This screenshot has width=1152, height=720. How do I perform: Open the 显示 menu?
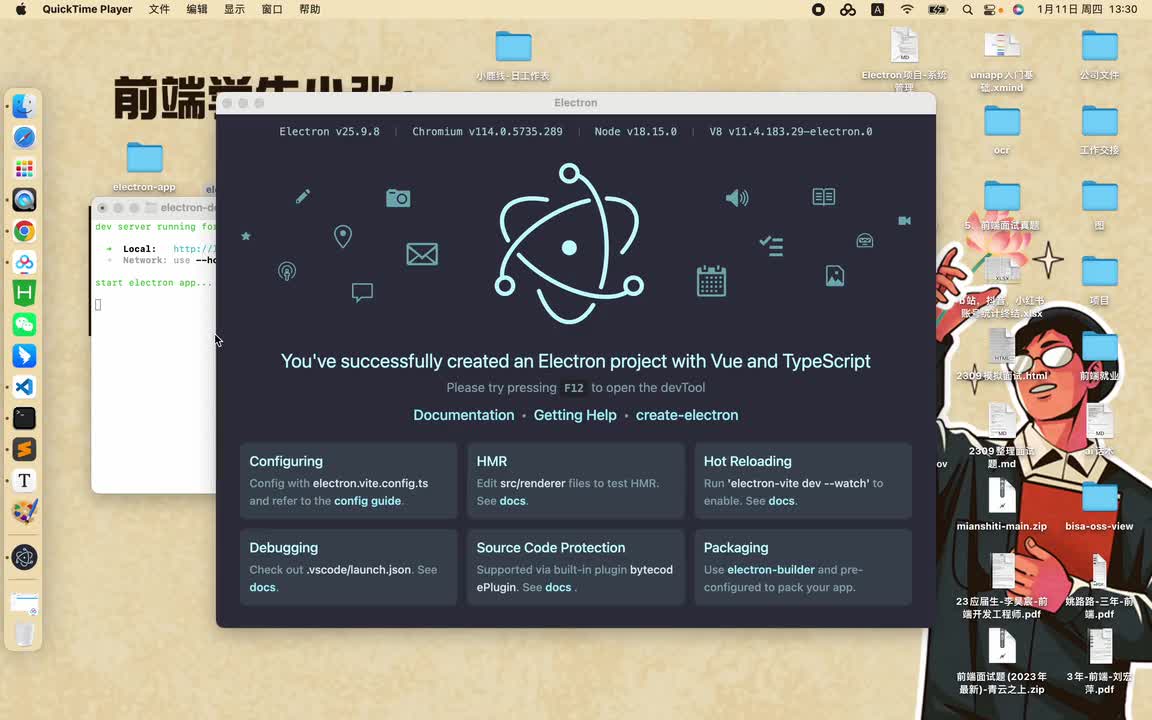pos(234,10)
